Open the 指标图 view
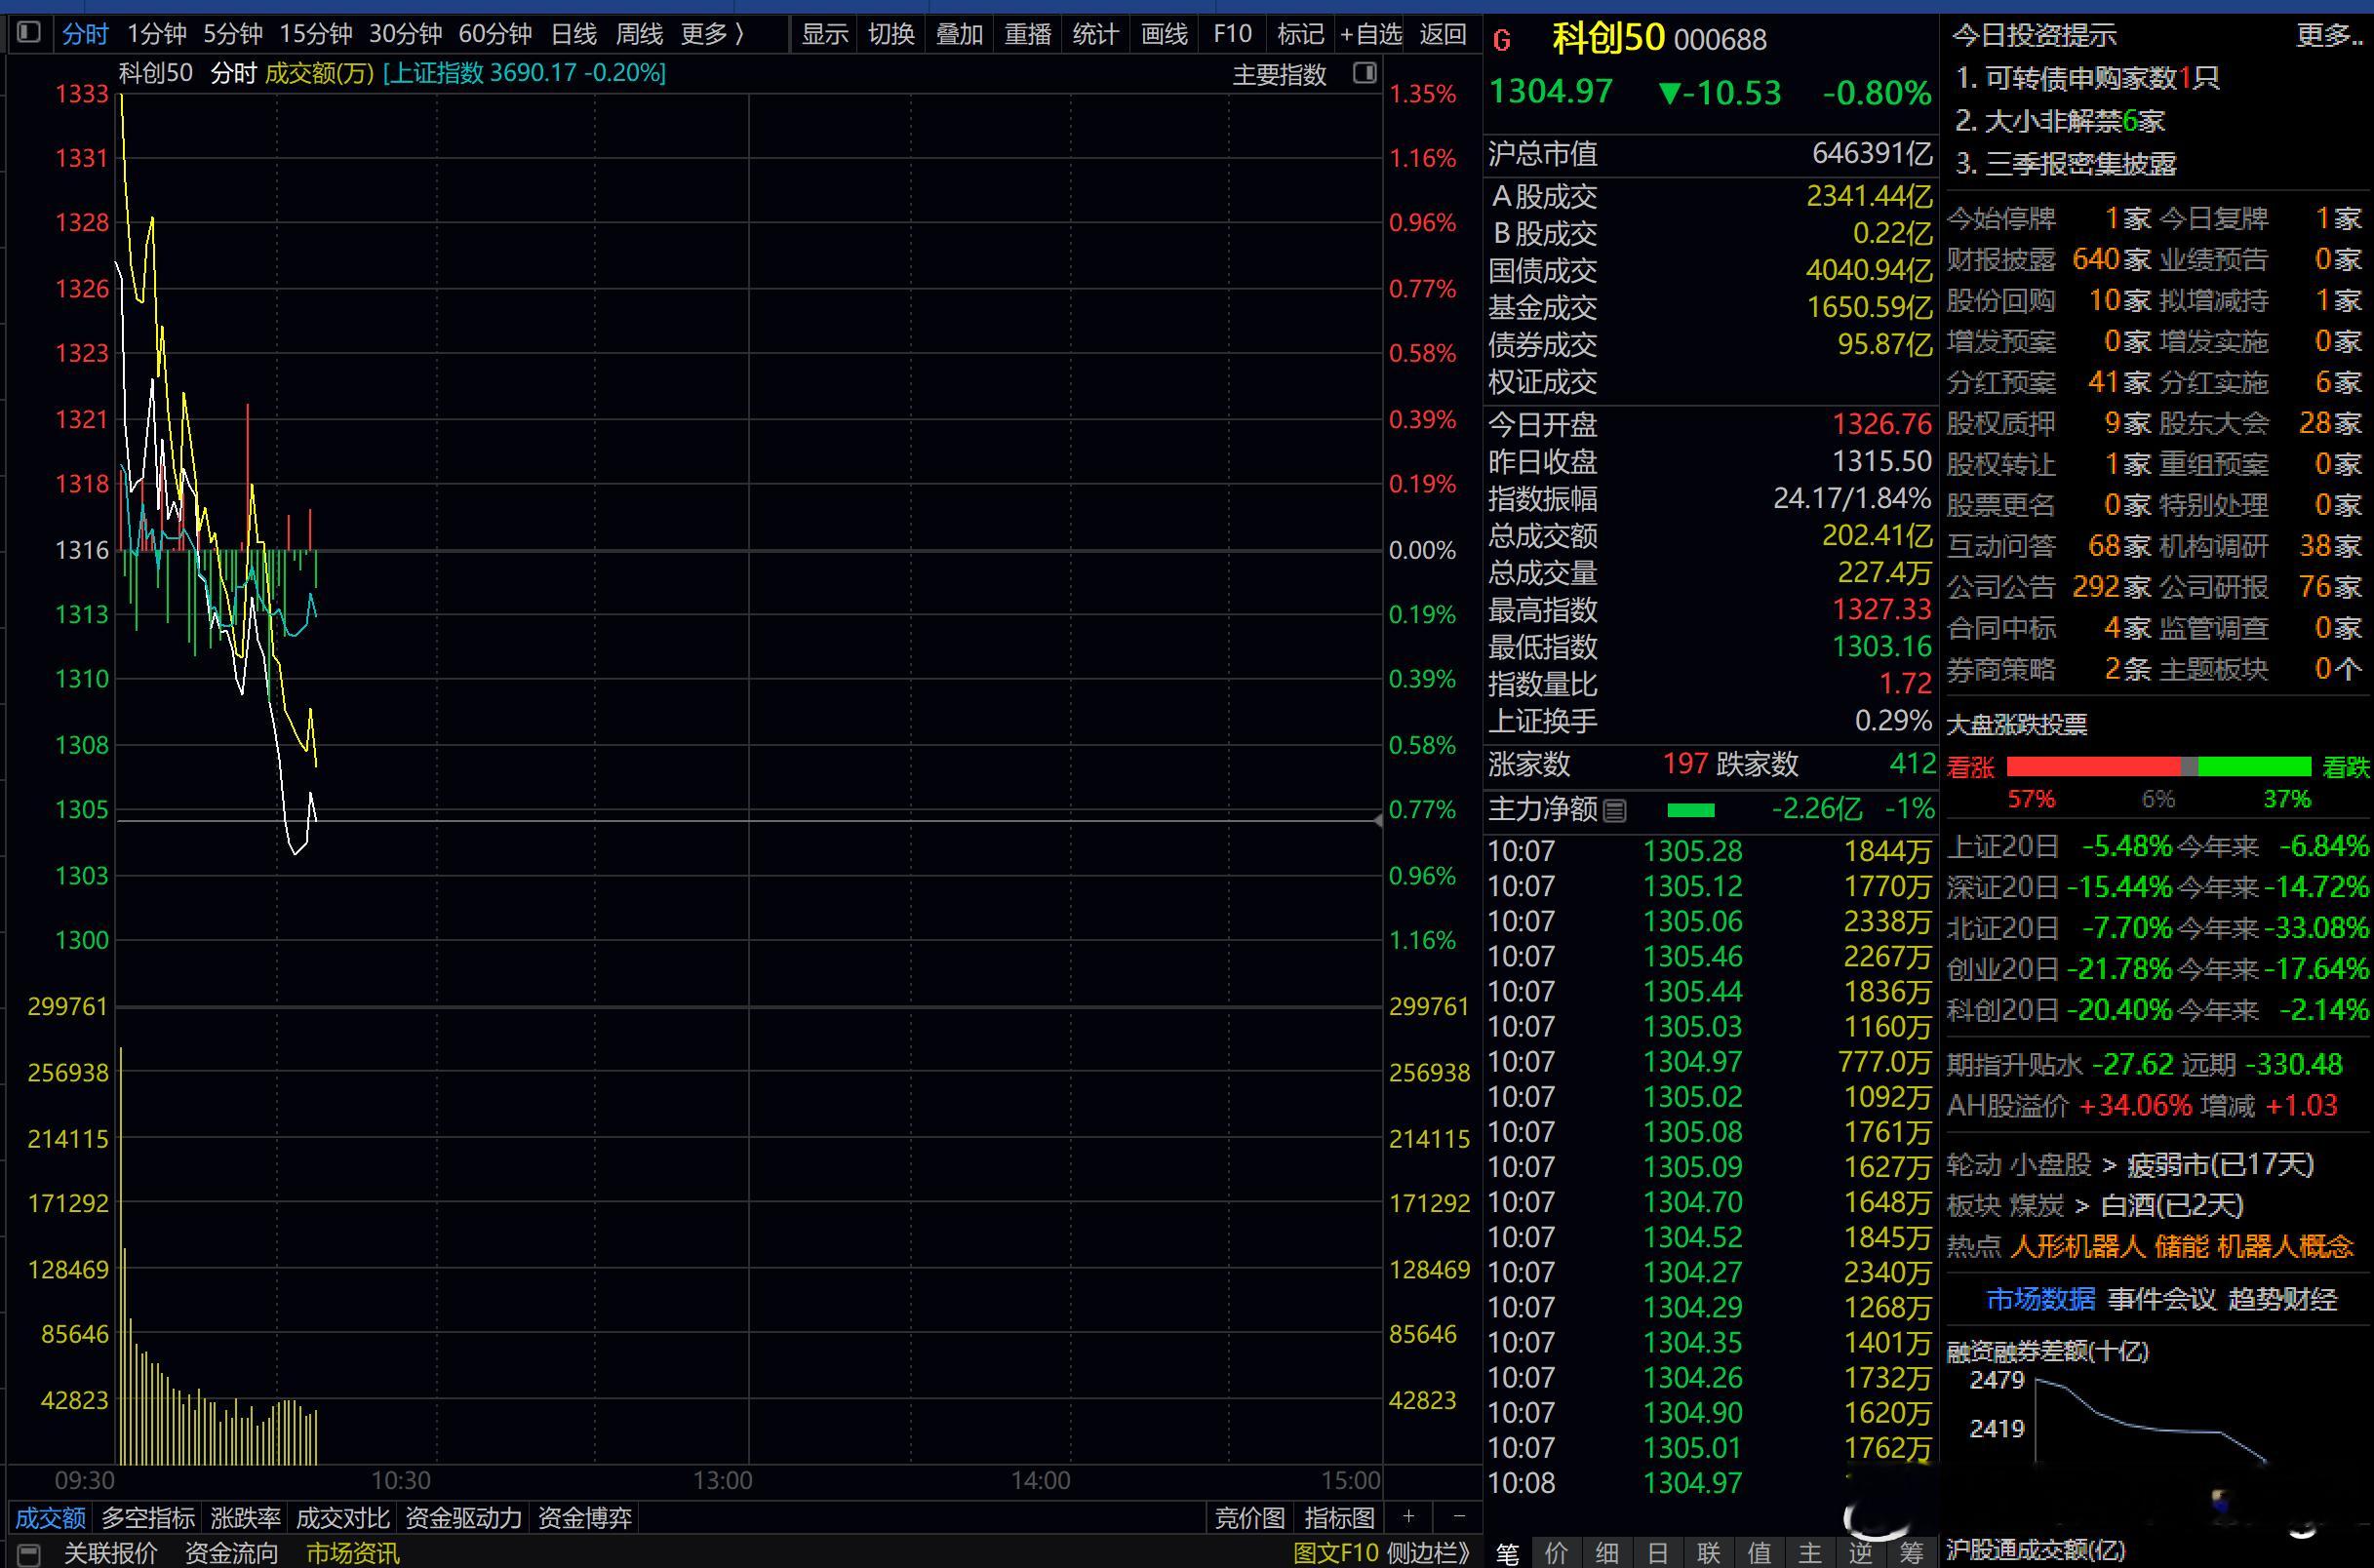 click(1339, 1517)
